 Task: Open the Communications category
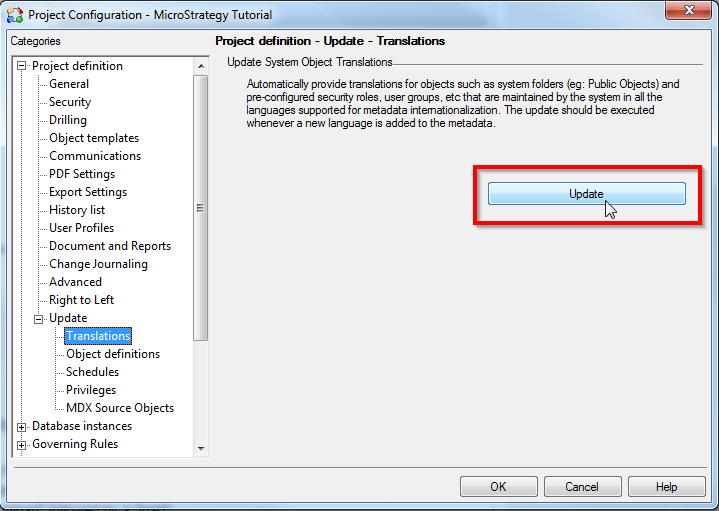pyautogui.click(x=95, y=156)
